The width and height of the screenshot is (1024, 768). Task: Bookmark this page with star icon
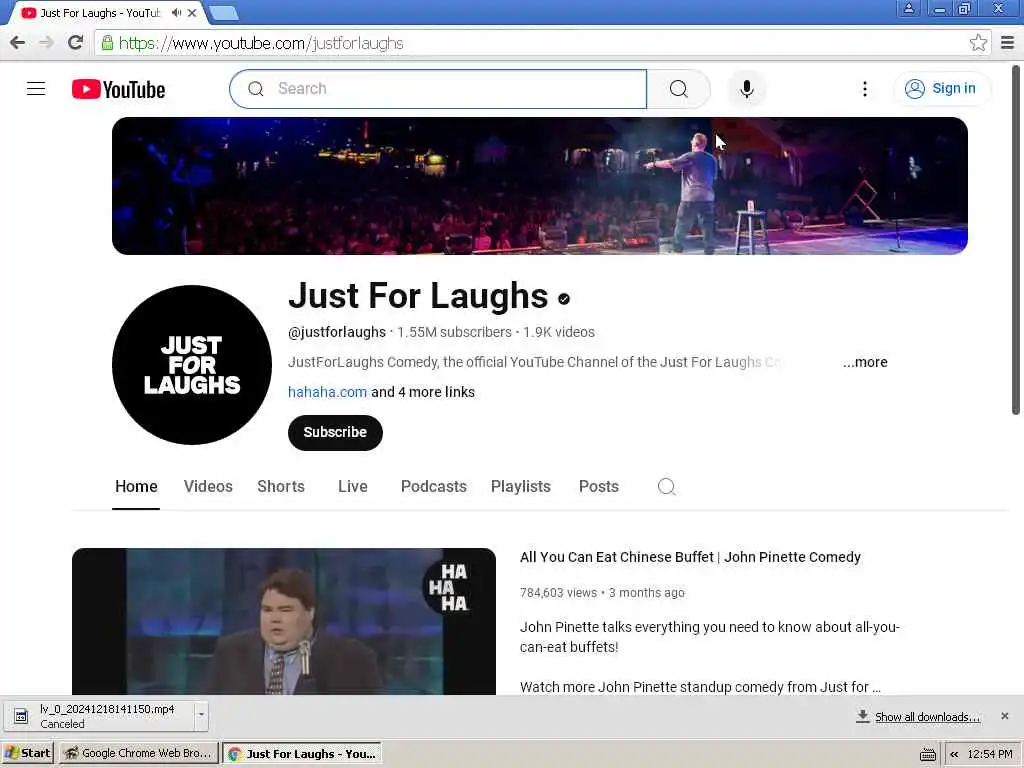[978, 43]
